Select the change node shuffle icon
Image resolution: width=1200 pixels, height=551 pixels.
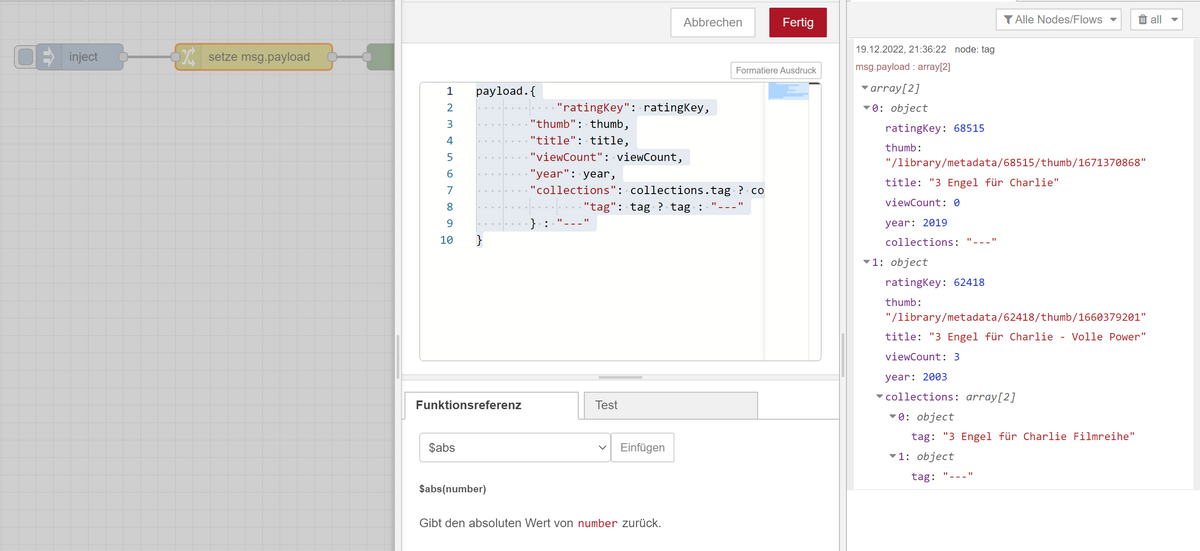187,57
